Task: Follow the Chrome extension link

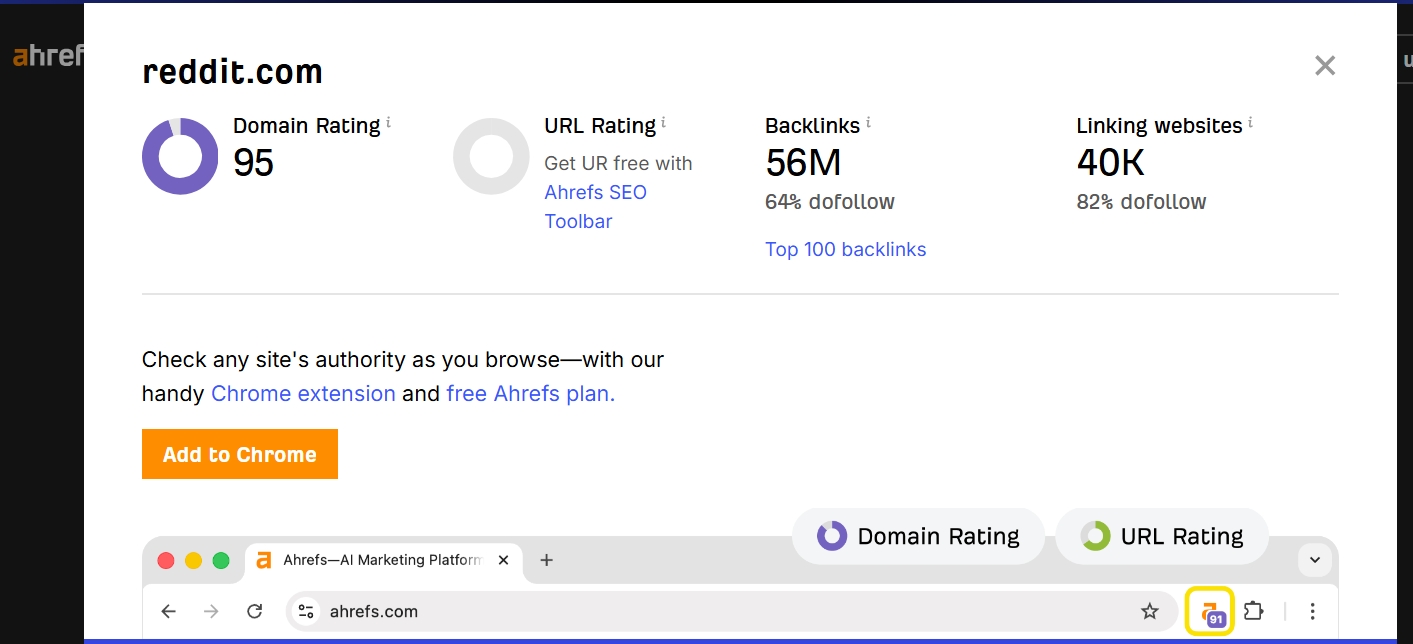Action: coord(303,393)
